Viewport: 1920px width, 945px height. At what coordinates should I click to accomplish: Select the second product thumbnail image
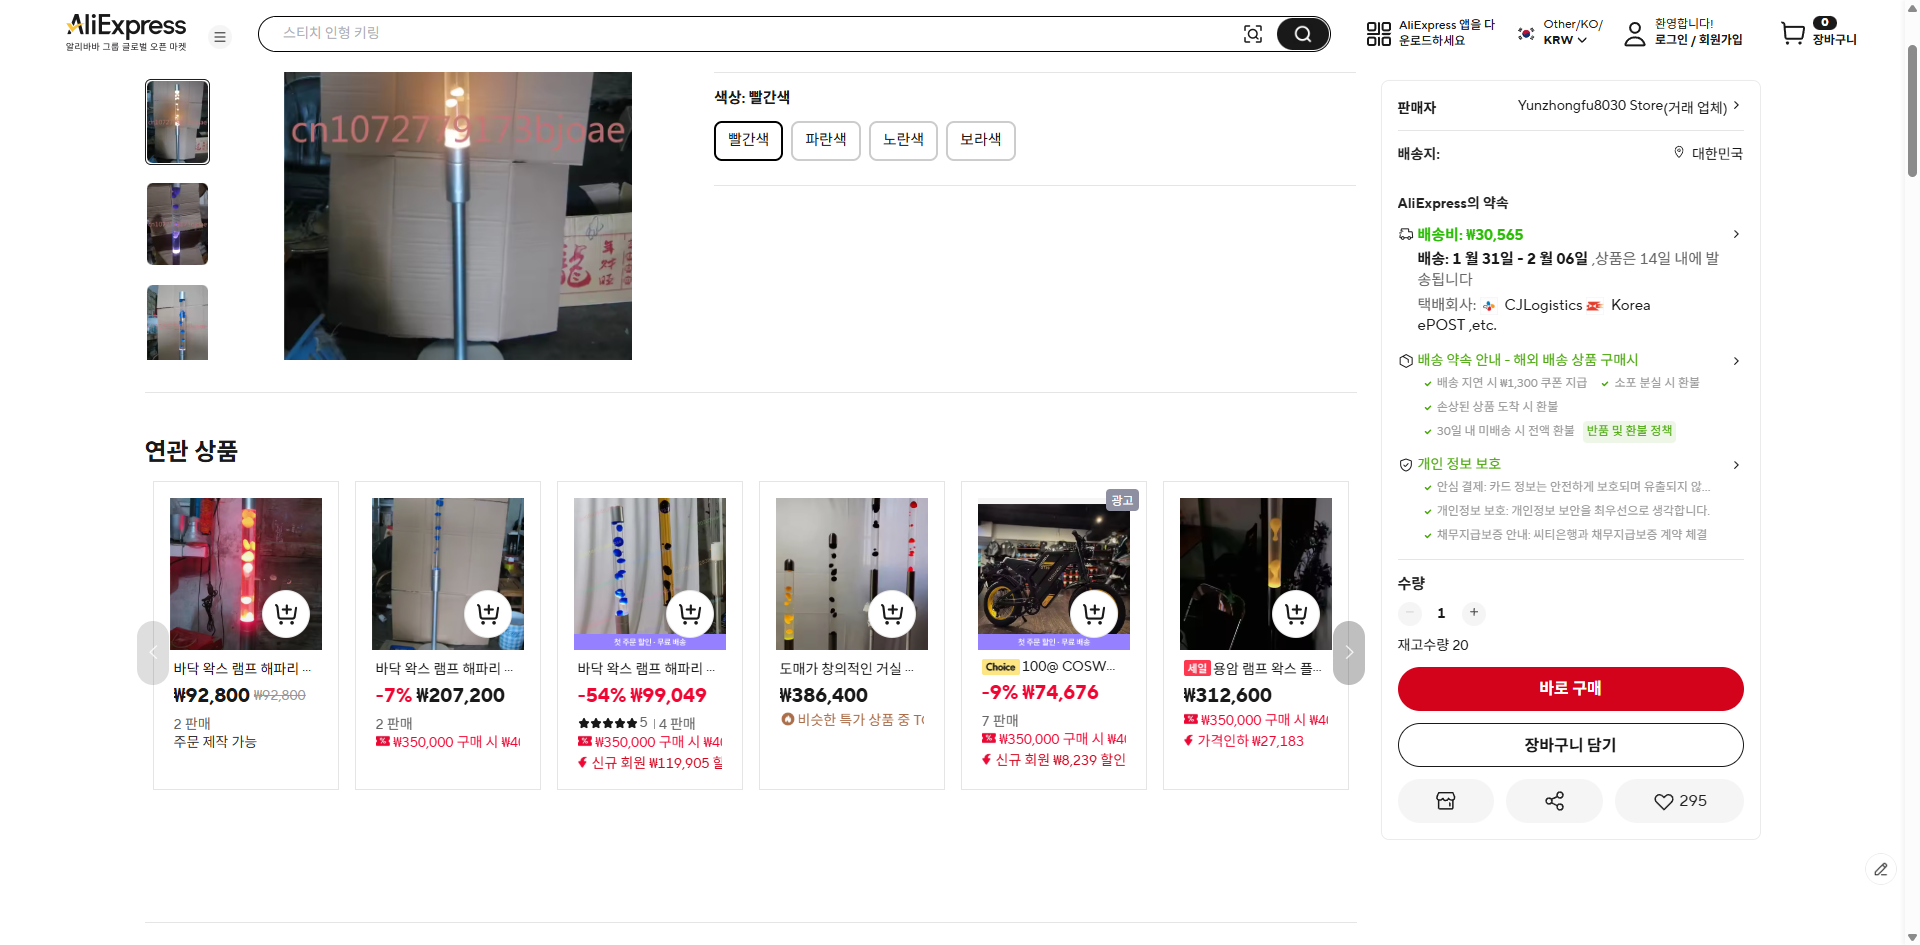pos(178,224)
